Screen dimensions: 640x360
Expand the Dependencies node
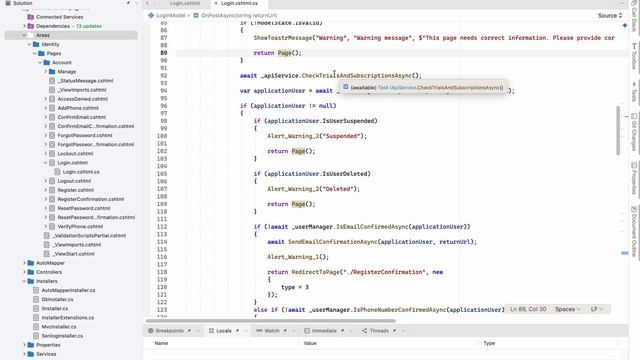pyautogui.click(x=24, y=26)
